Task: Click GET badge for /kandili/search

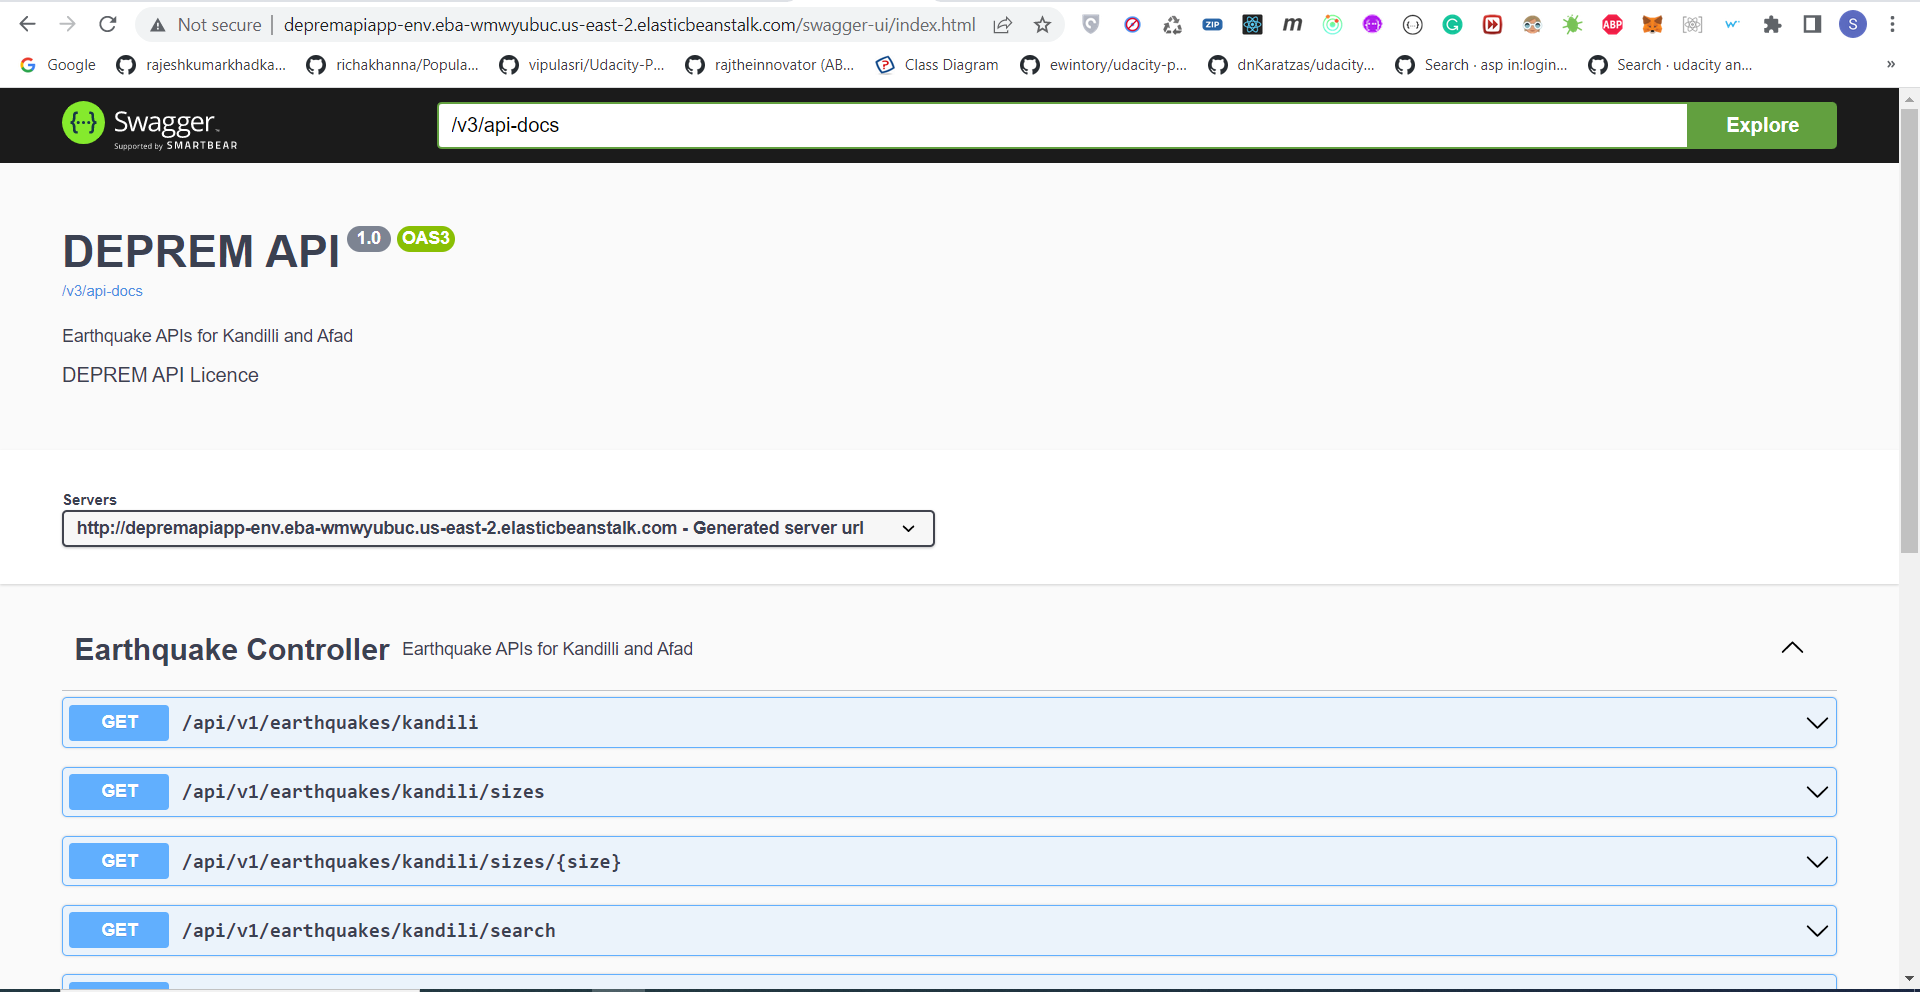Action: click(x=119, y=930)
